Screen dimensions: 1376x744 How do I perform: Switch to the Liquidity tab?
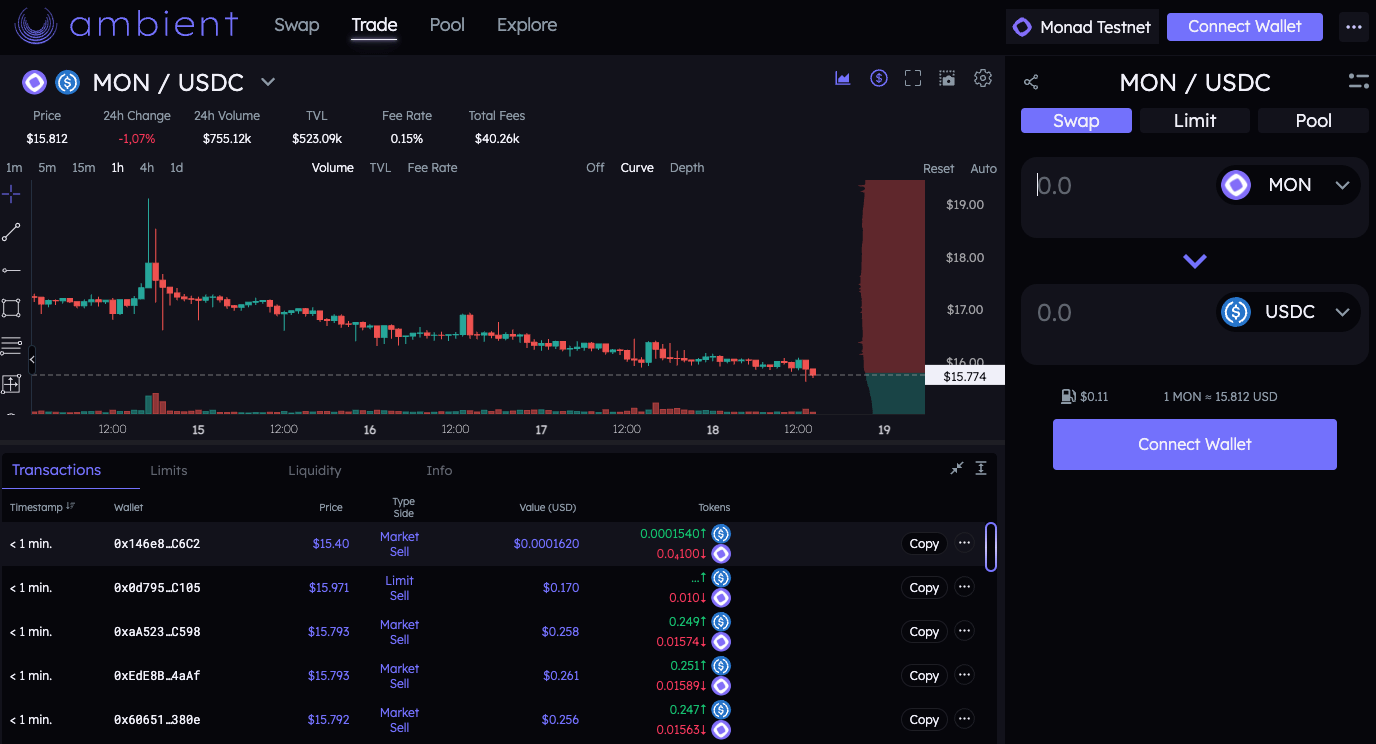pos(314,470)
